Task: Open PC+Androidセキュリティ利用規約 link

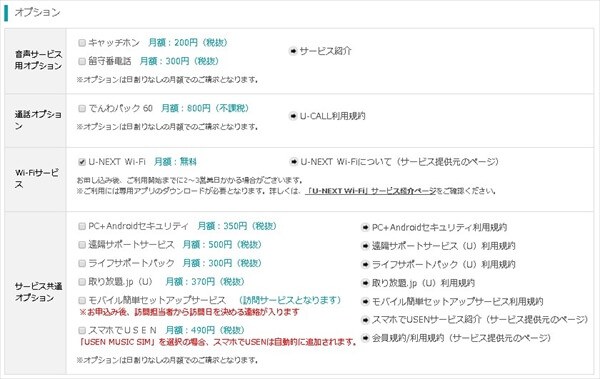Action: [439, 227]
